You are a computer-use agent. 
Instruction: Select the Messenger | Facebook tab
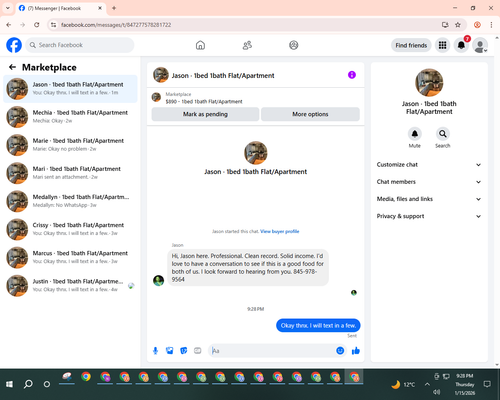point(60,8)
